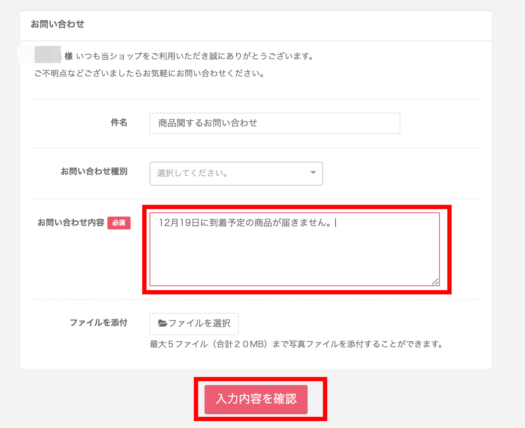This screenshot has width=525, height=428.
Task: Click the お問い合わせ page heading
Action: tap(58, 24)
